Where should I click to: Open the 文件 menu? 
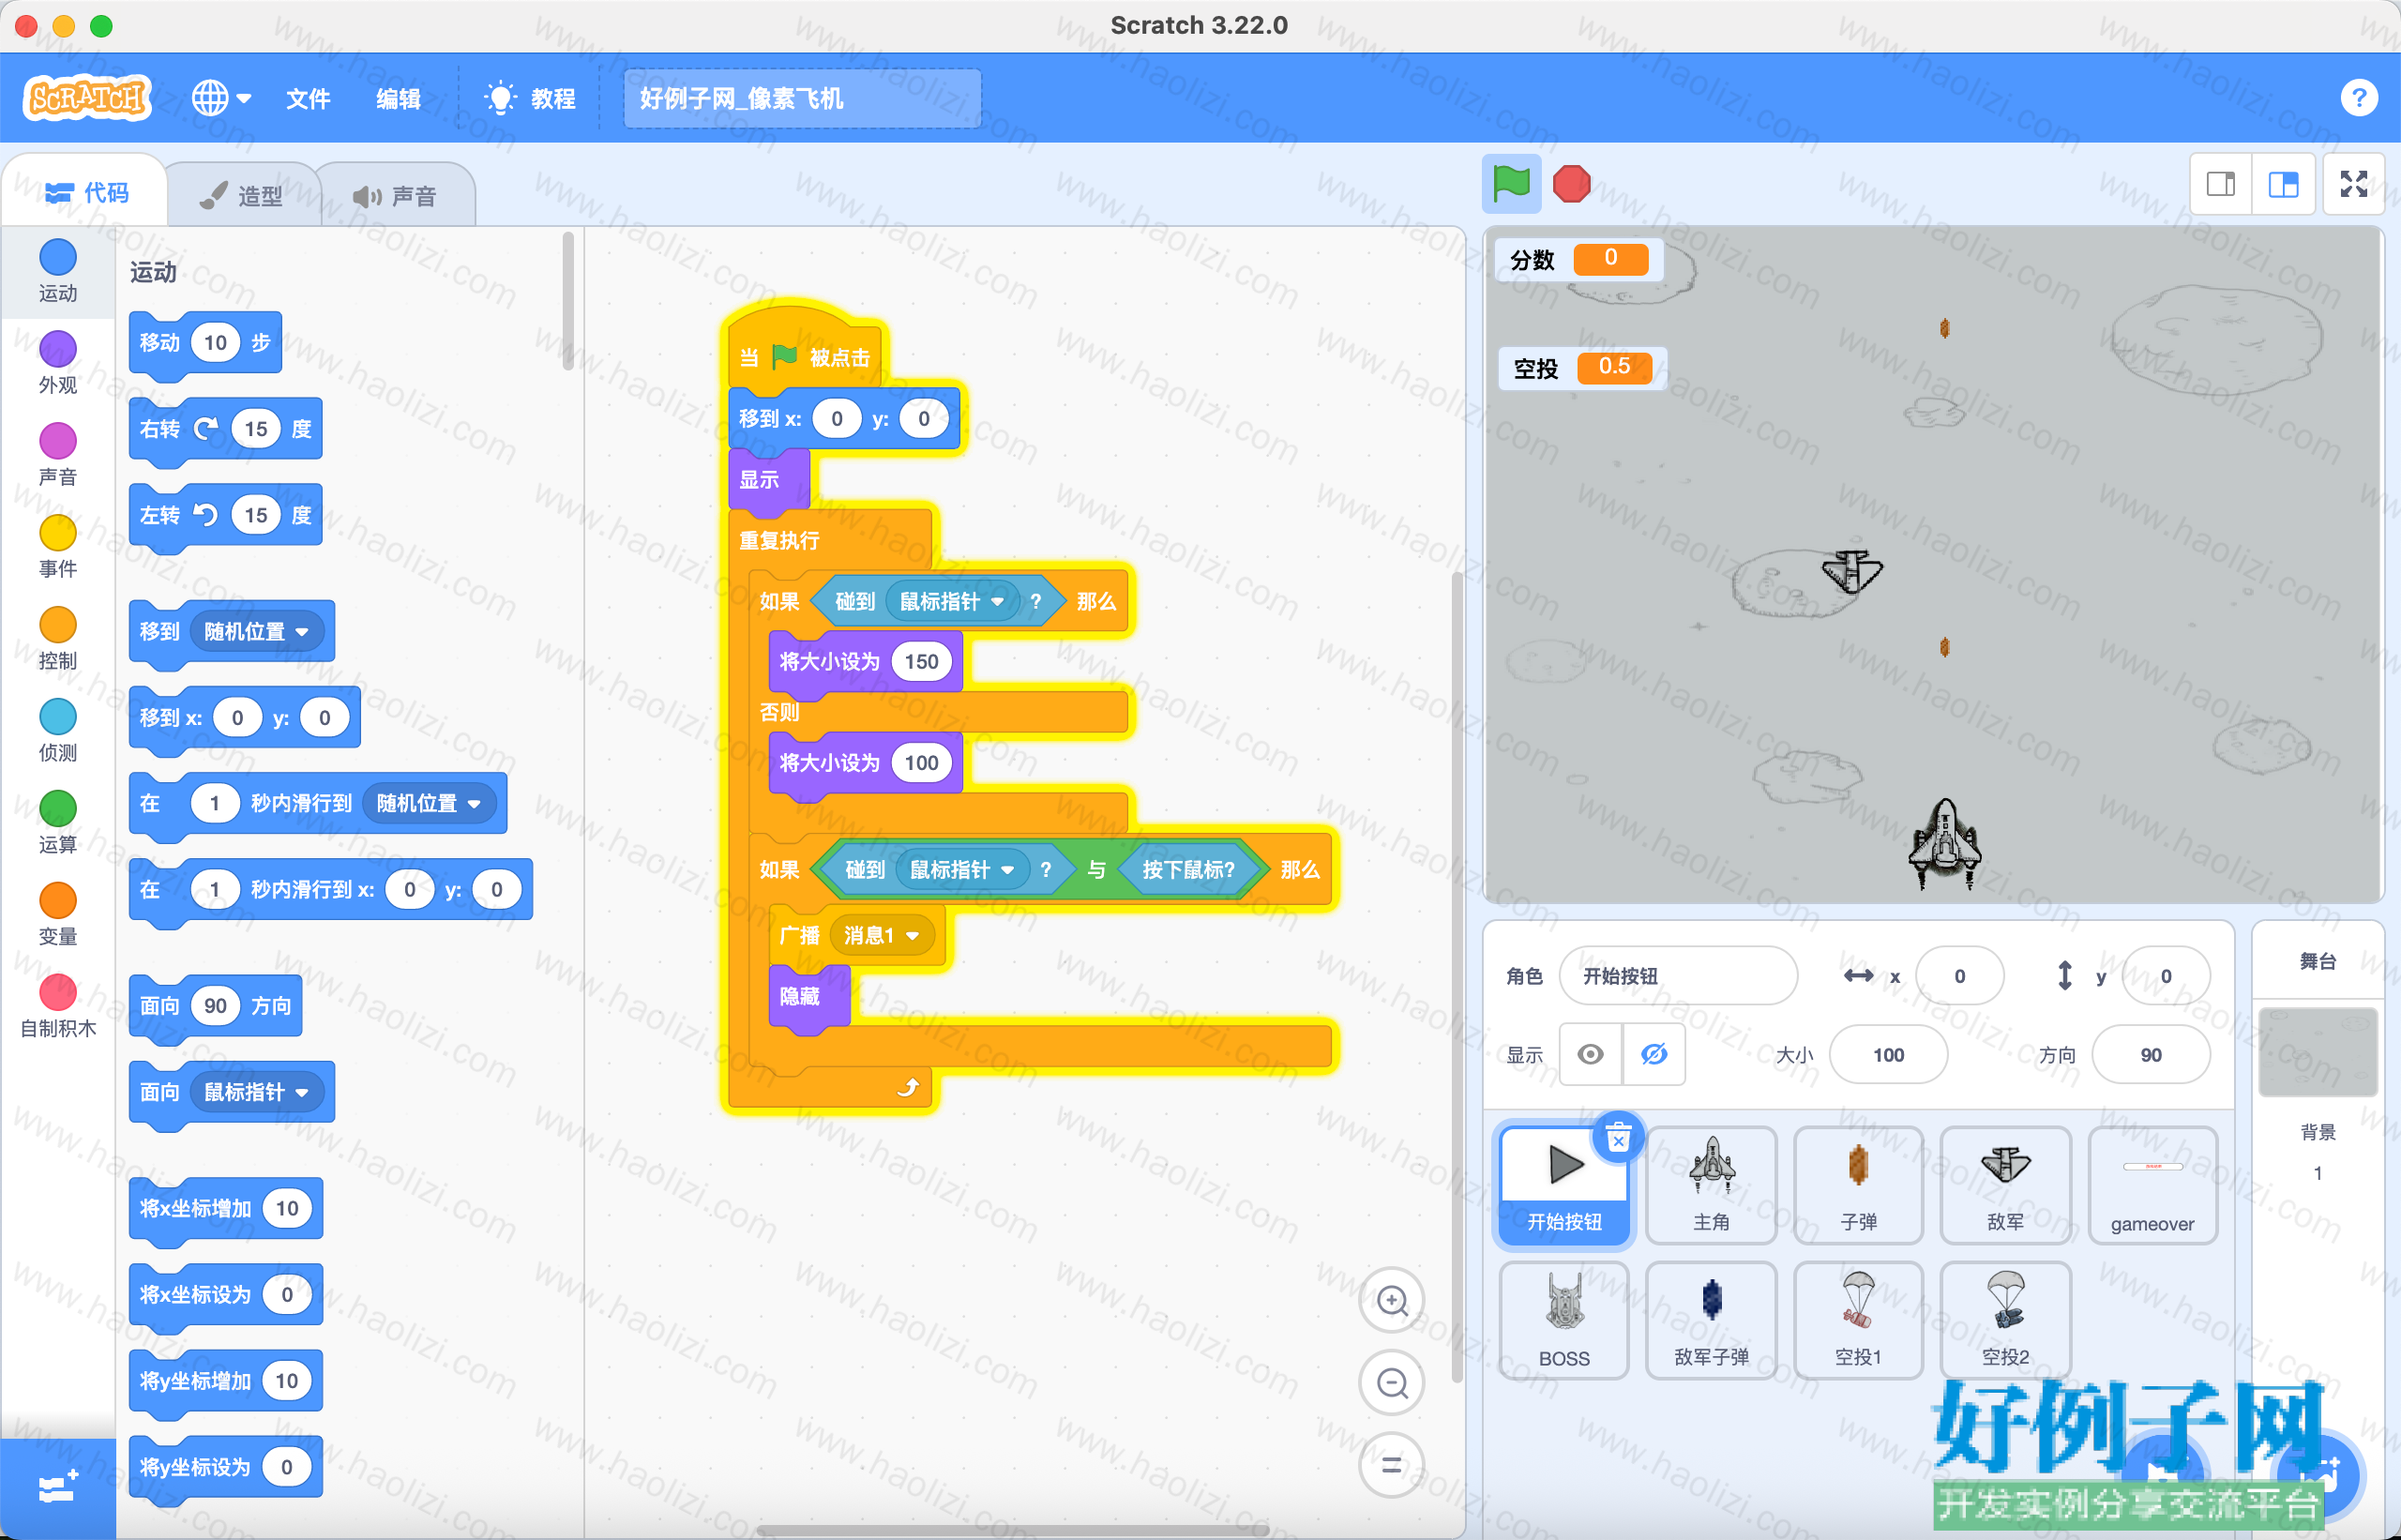[308, 98]
